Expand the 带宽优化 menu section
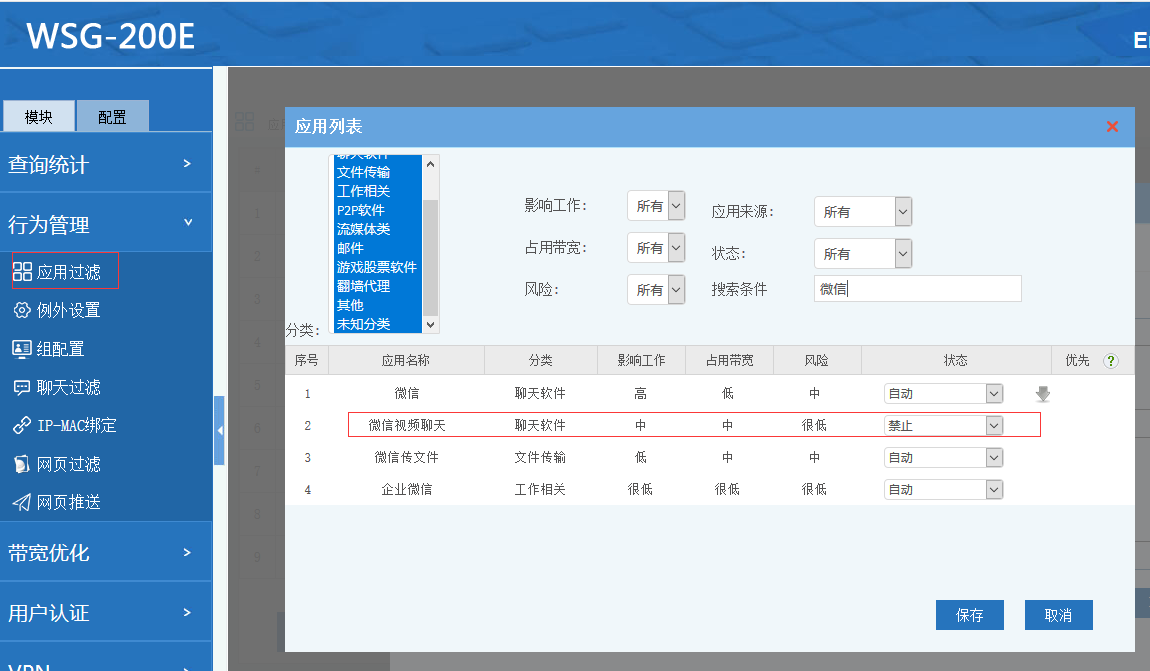This screenshot has height=671, width=1150. (105, 552)
